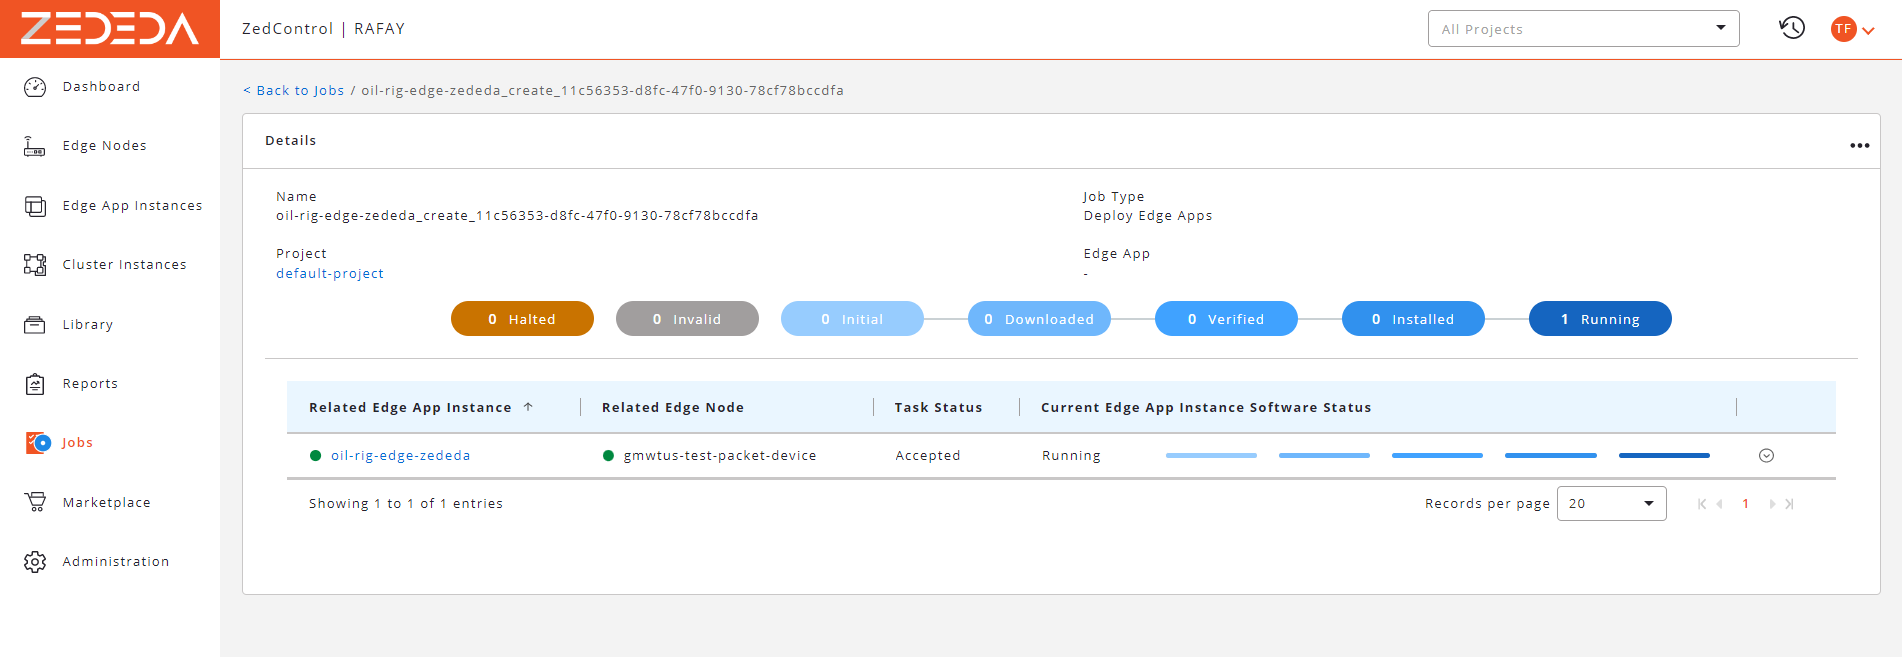This screenshot has height=657, width=1902.
Task: Open Cluster Instances menu item
Action: coord(124,265)
